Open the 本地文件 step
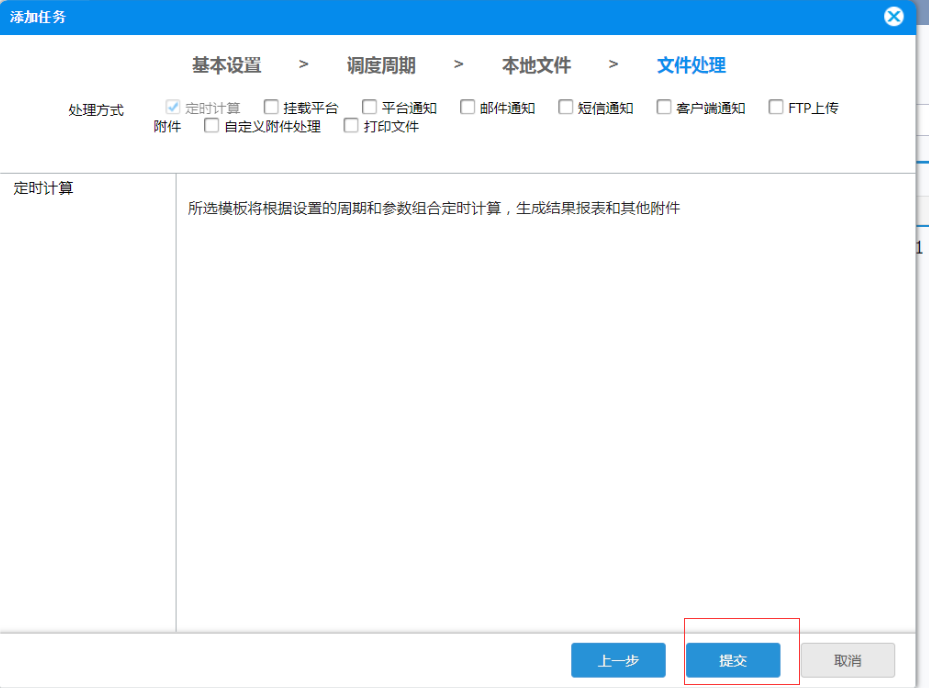This screenshot has width=929, height=688. coord(536,65)
